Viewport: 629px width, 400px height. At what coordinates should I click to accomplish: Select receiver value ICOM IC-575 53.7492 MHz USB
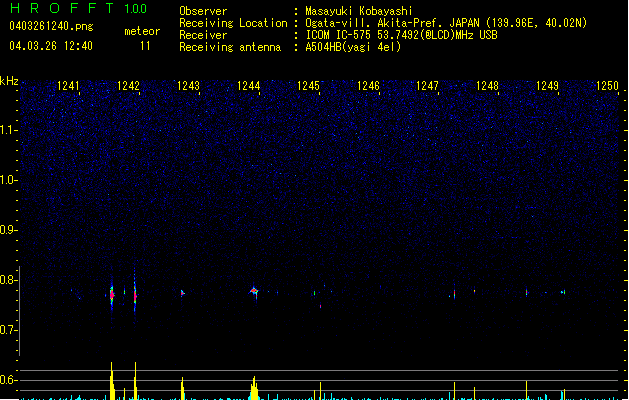click(402, 35)
